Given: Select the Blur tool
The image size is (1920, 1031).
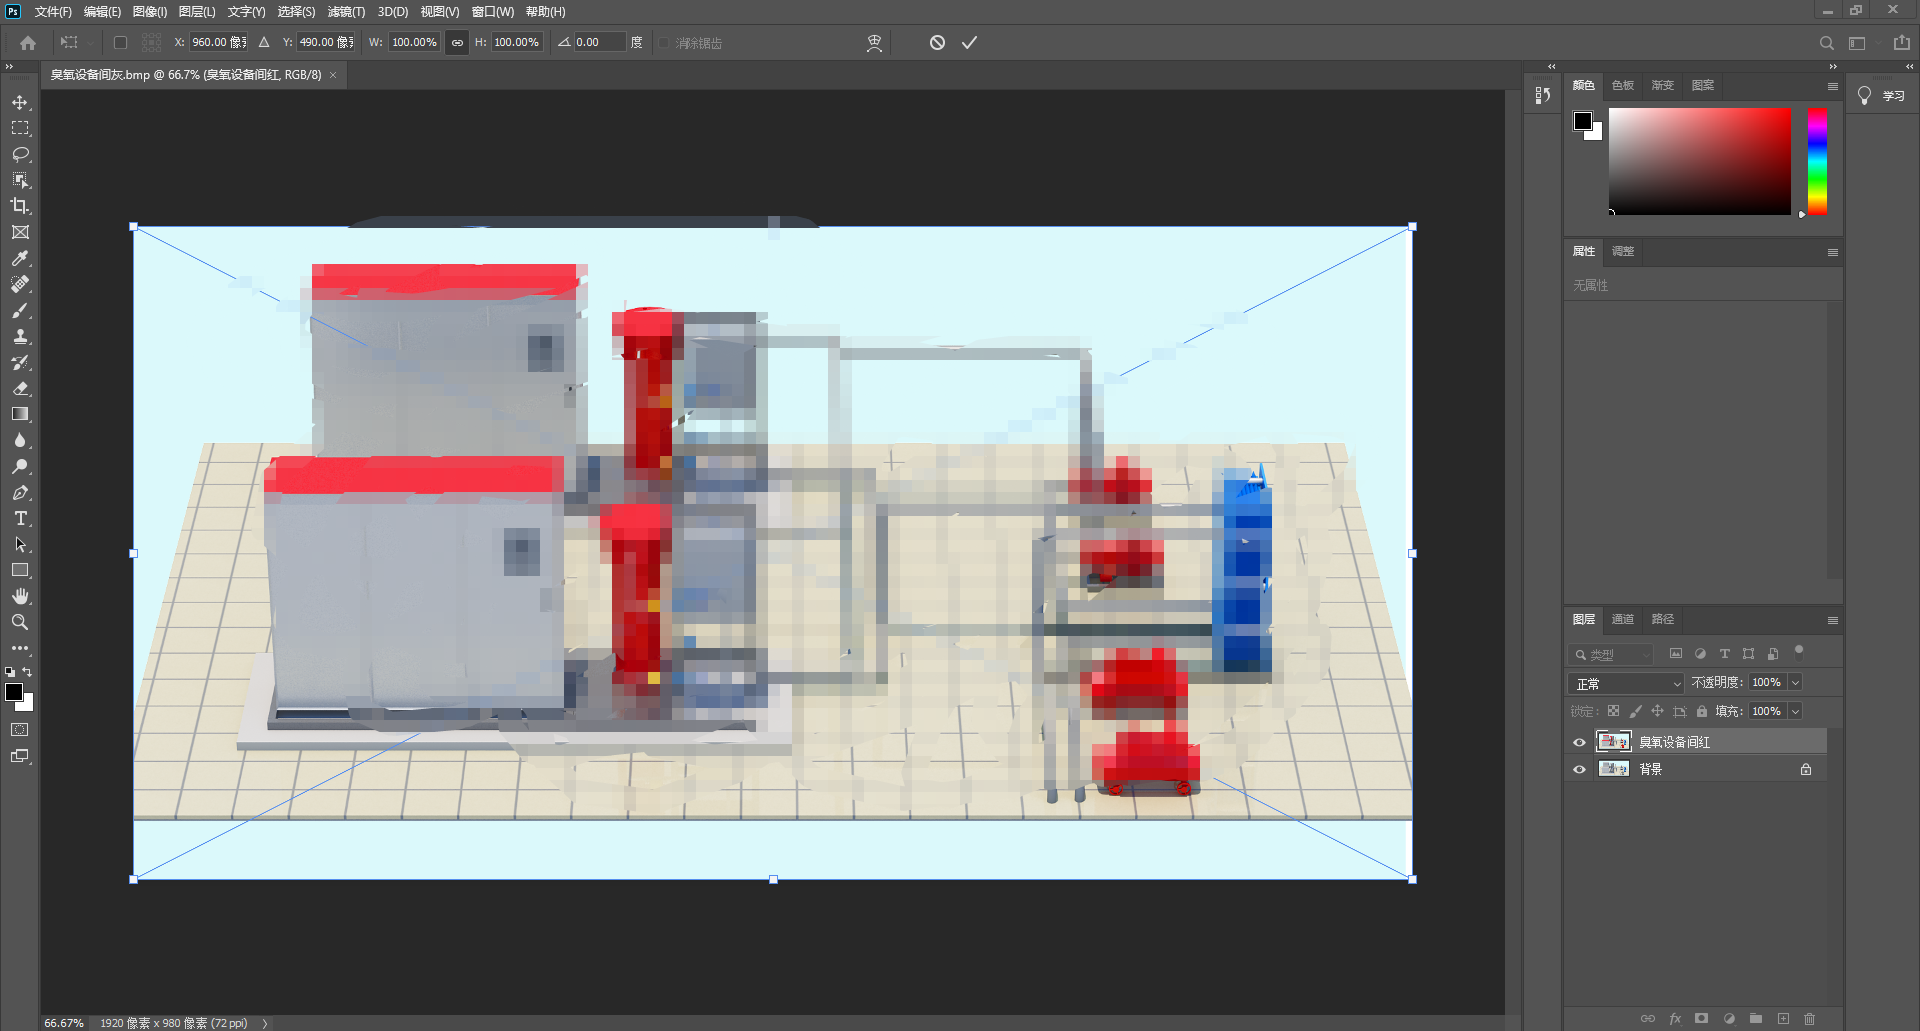Looking at the screenshot, I should (x=20, y=440).
